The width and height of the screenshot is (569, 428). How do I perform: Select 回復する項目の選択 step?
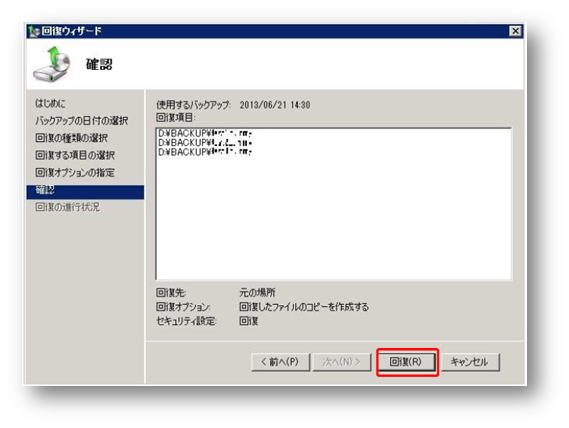pyautogui.click(x=75, y=155)
